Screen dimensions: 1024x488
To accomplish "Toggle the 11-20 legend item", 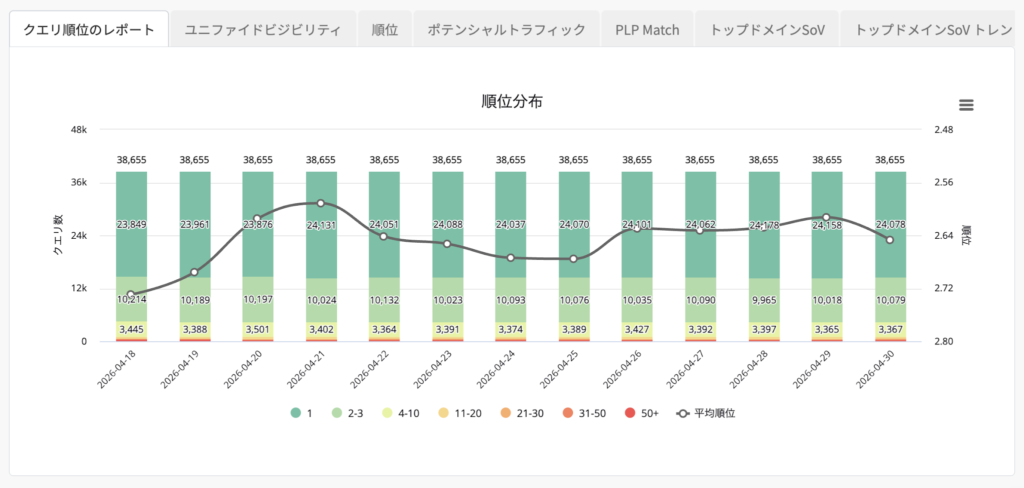I will coord(459,414).
